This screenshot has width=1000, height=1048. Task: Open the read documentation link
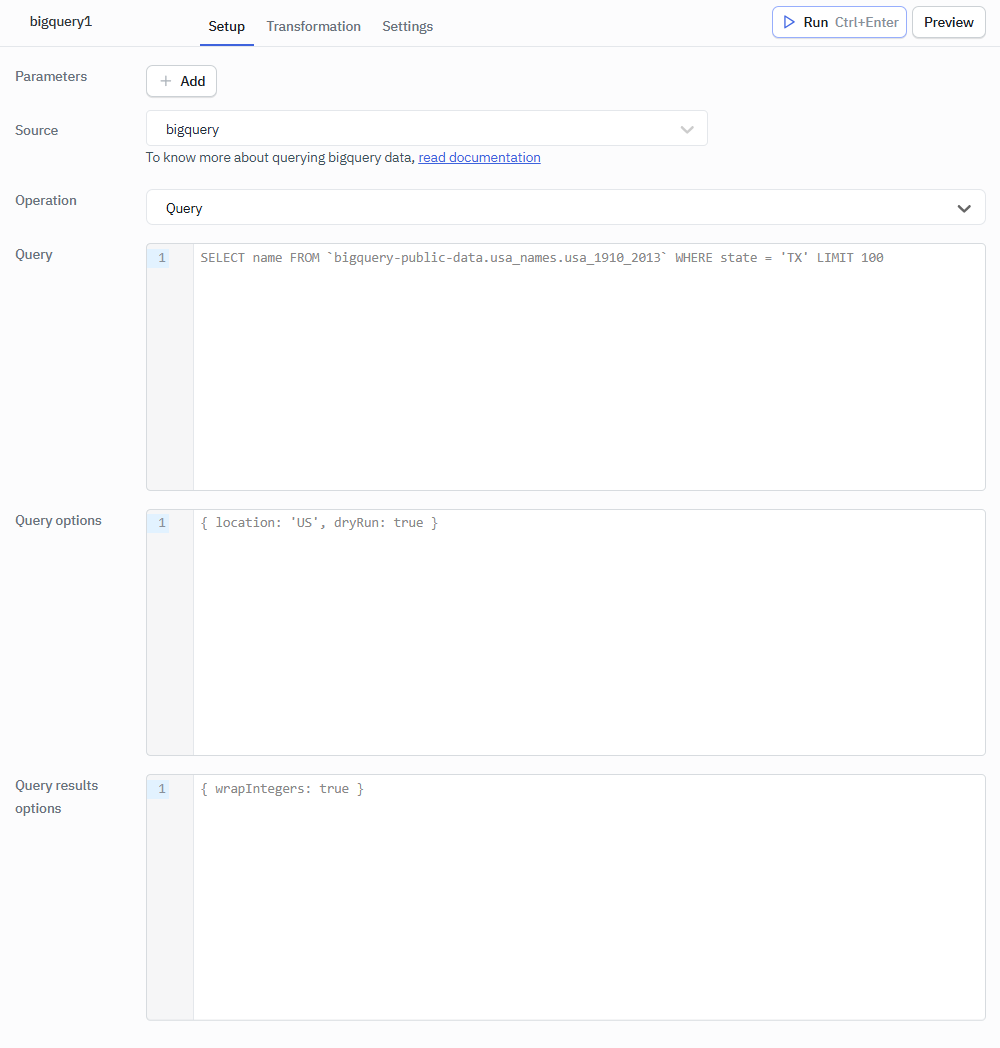pos(479,157)
